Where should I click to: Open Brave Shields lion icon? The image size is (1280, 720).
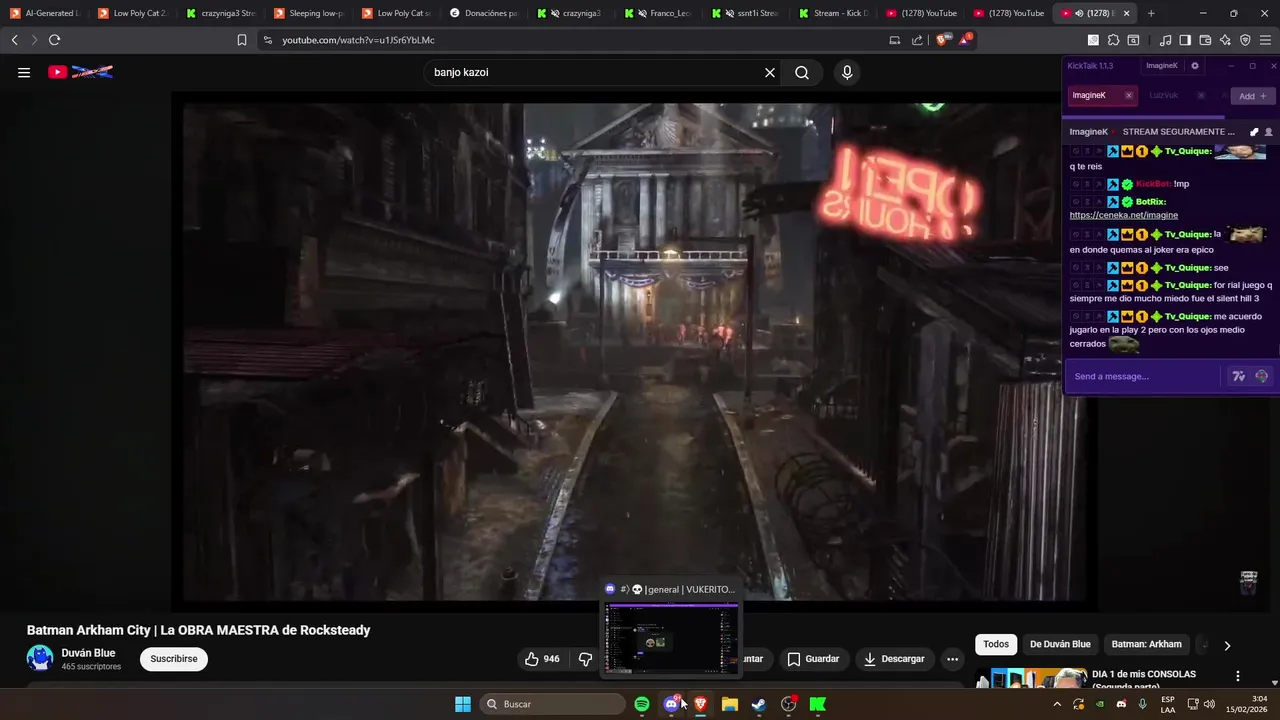(x=941, y=40)
